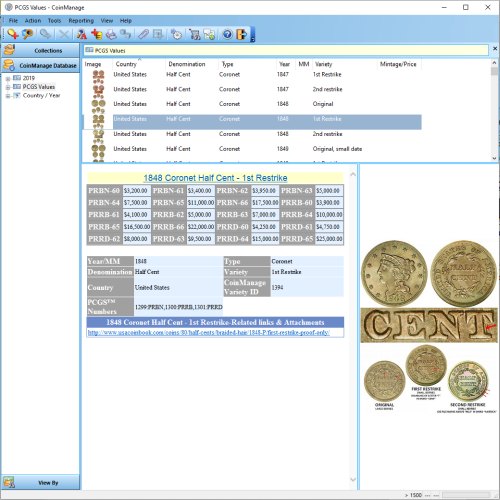
Task: Click the toolbar overflow options arrow
Action: tap(252, 35)
